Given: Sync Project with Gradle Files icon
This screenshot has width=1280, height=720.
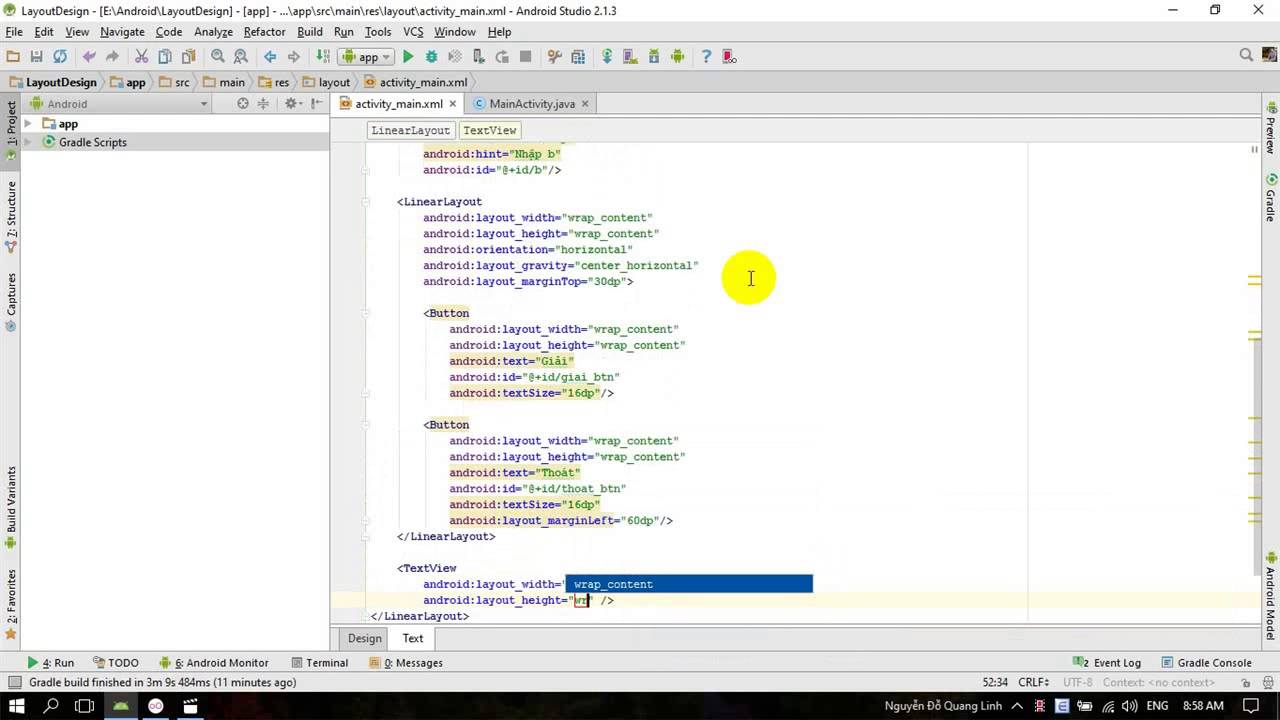Looking at the screenshot, I should (x=606, y=57).
